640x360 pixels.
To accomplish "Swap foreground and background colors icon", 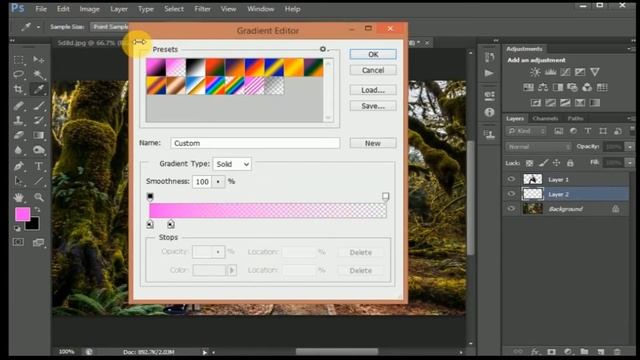I will (x=37, y=209).
